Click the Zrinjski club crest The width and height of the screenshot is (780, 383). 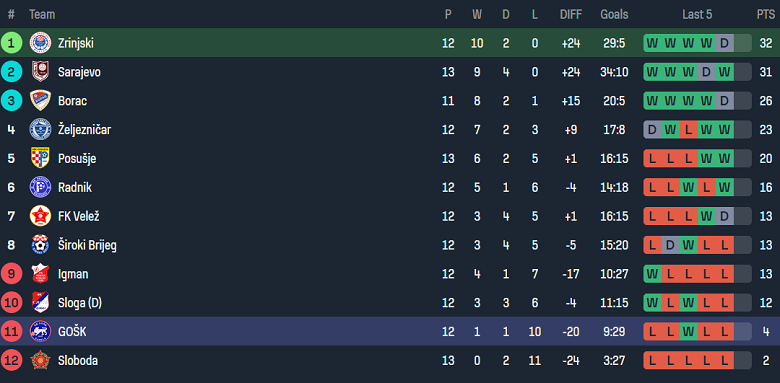[40, 43]
